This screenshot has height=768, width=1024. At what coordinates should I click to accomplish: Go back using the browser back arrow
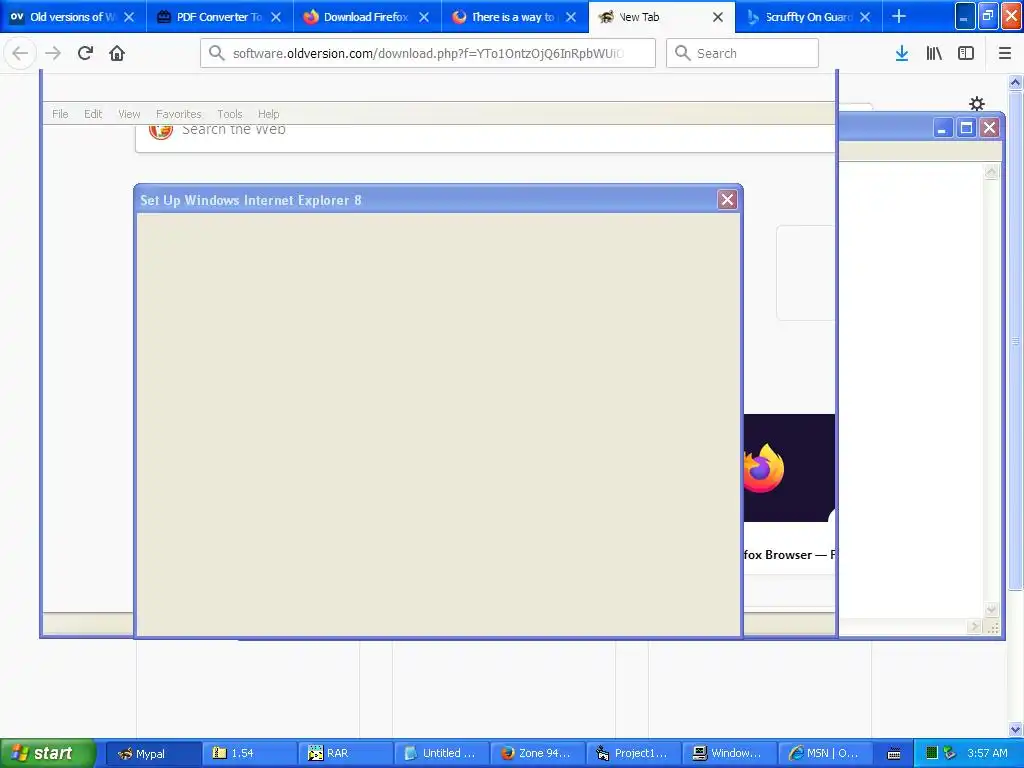click(20, 53)
